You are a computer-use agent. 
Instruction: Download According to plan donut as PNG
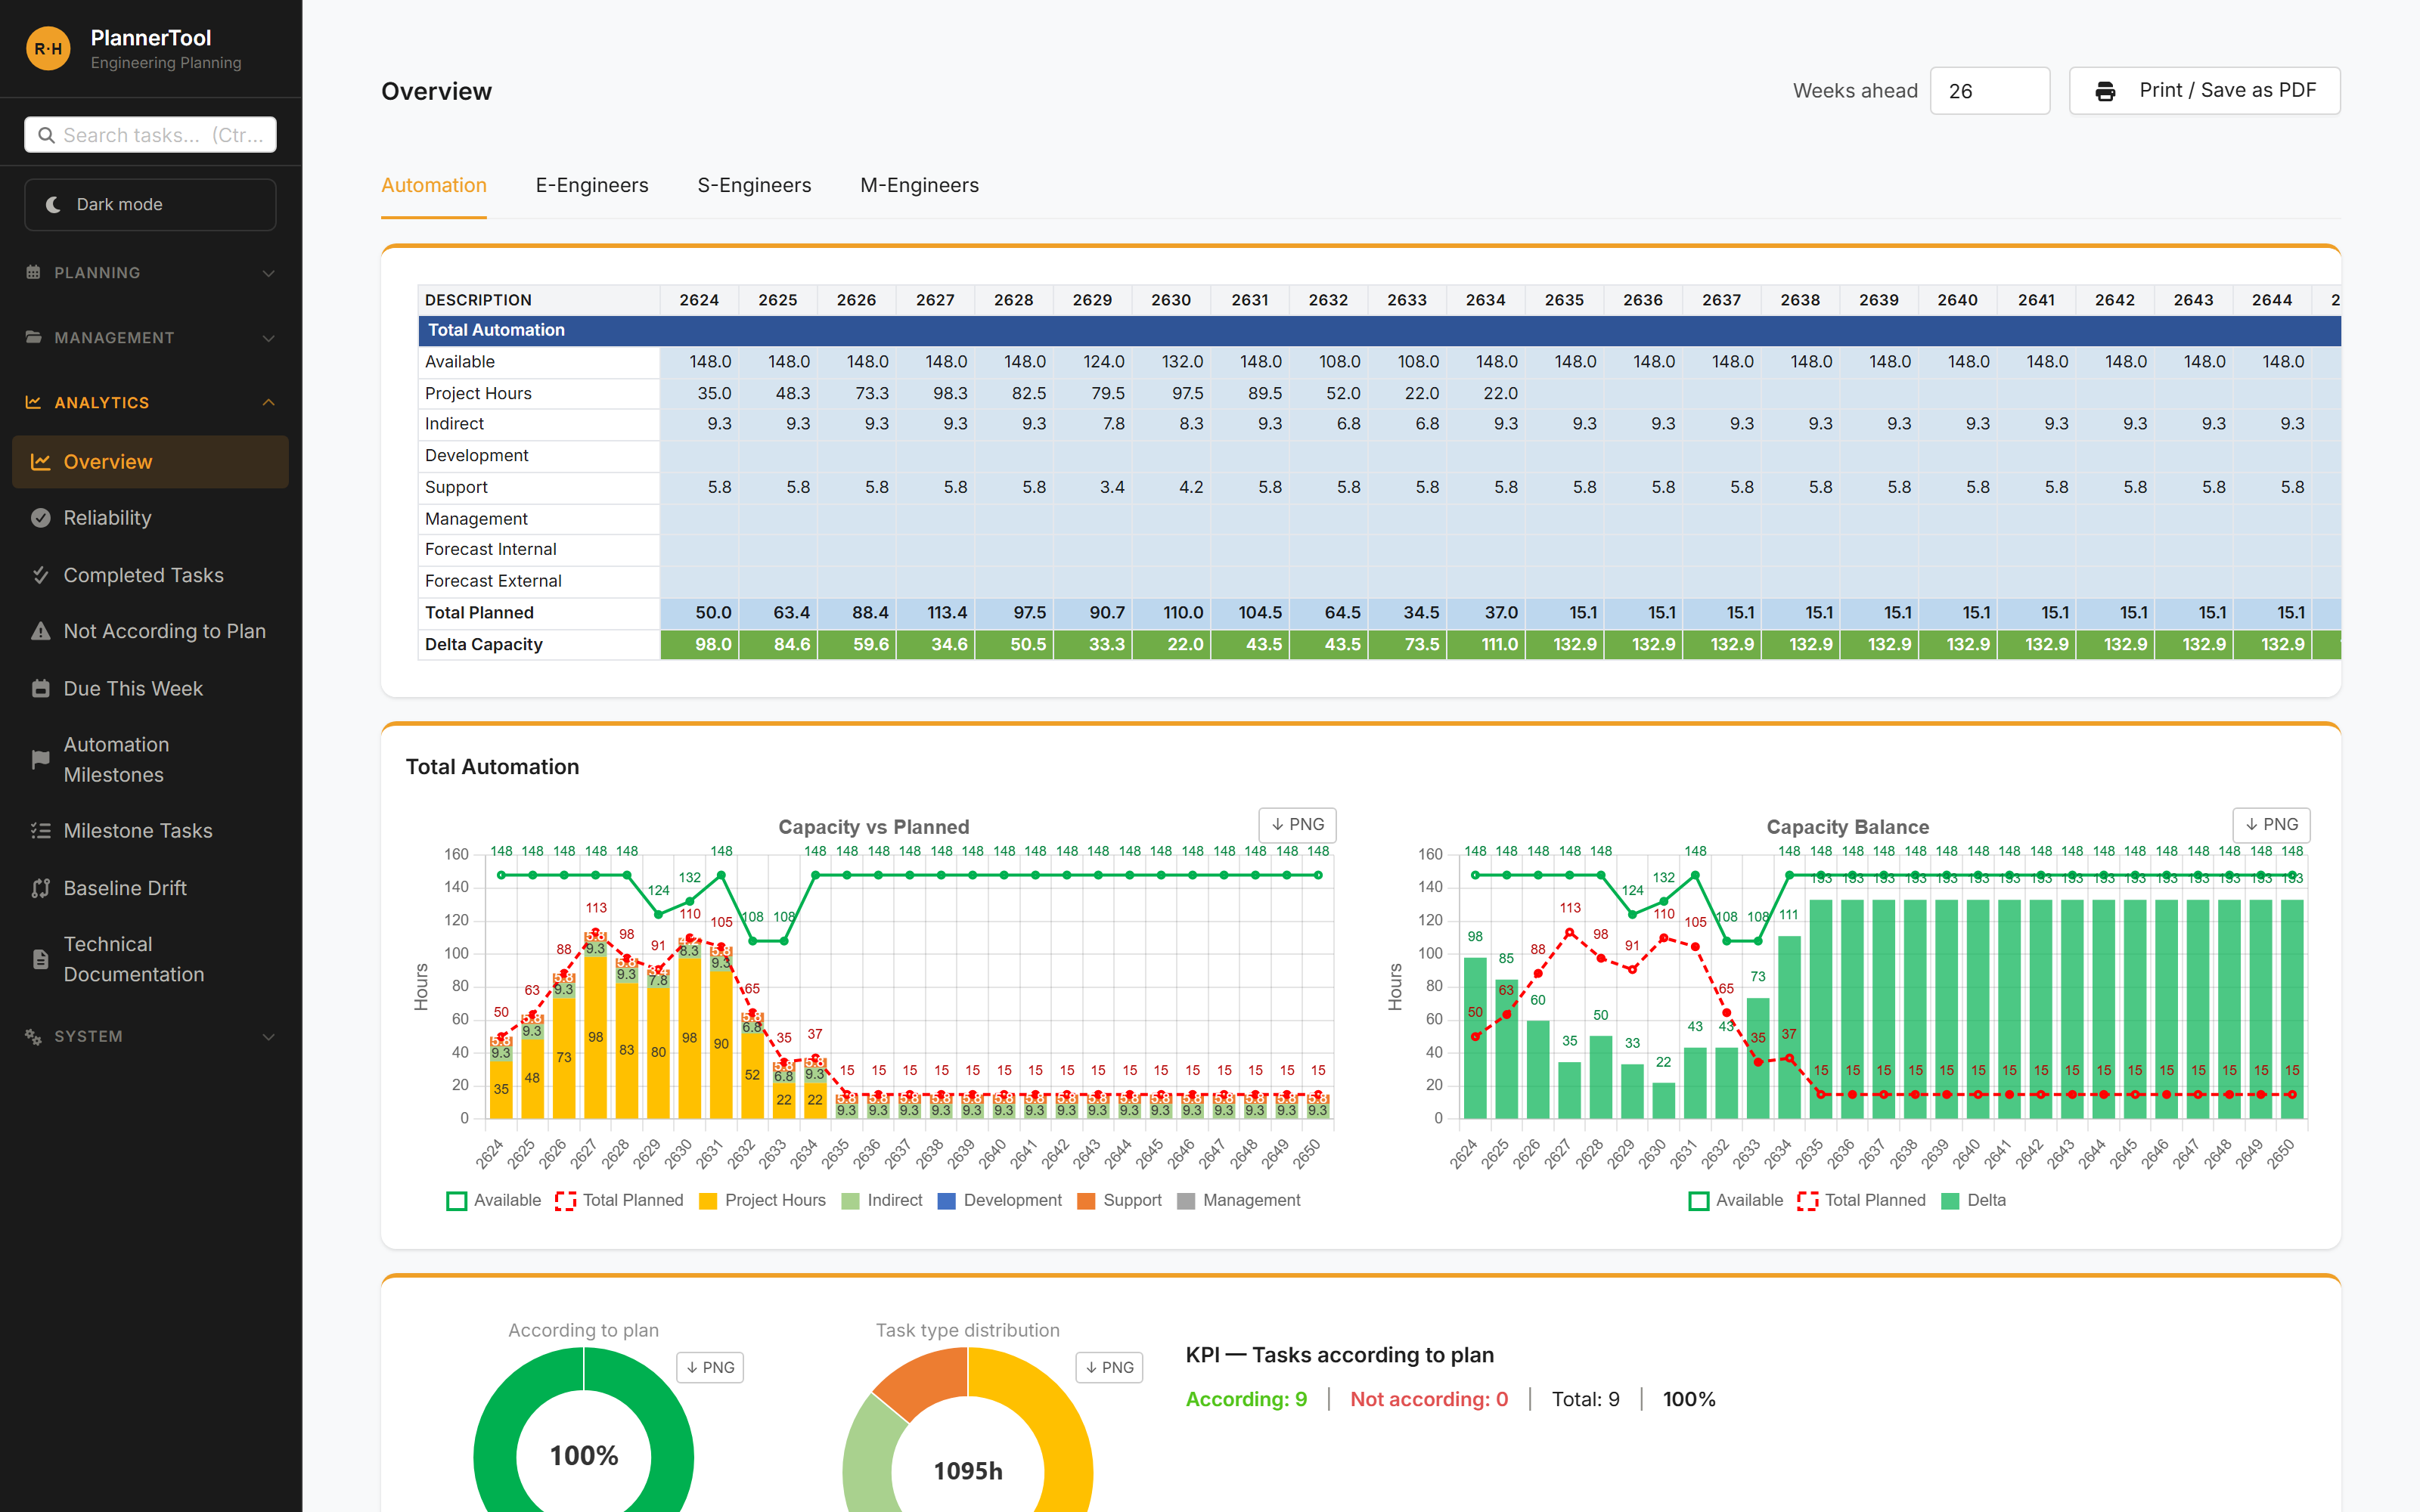coord(710,1367)
